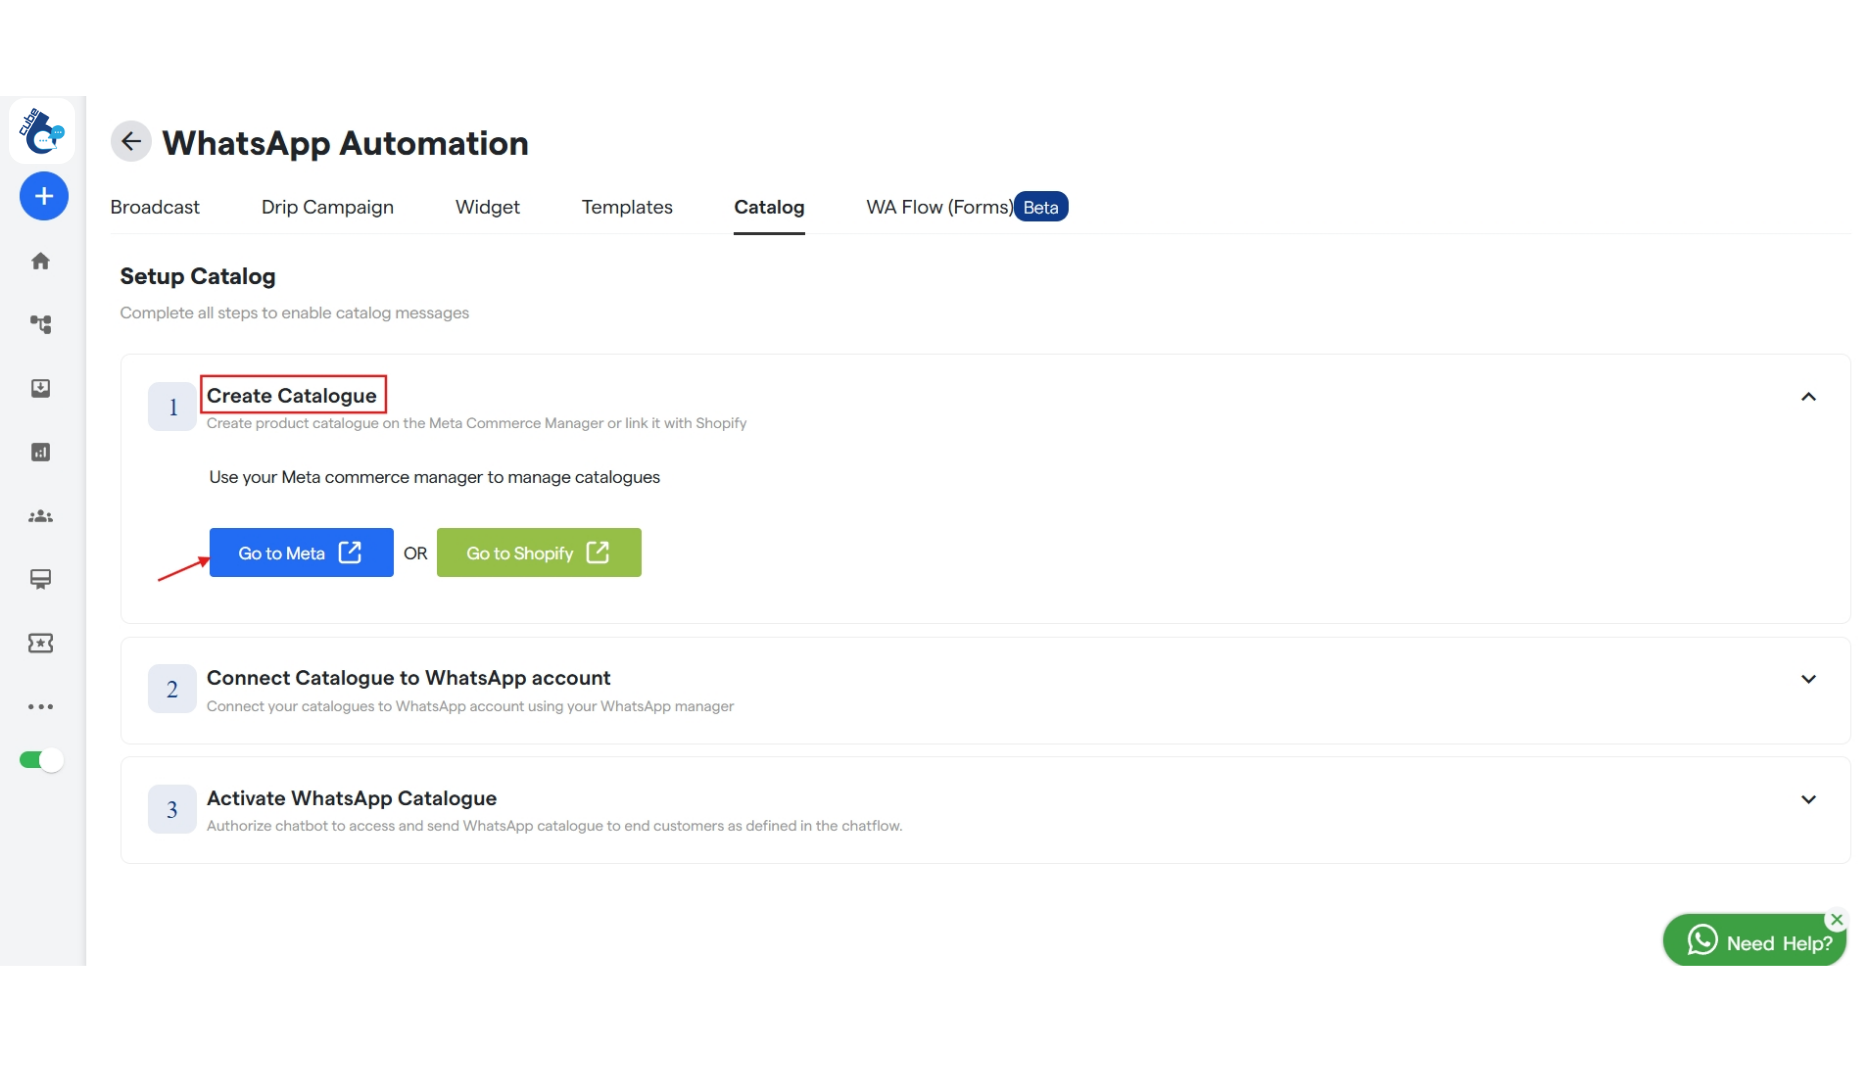
Task: Select the chatbot flows icon in sidebar
Action: coord(41,324)
